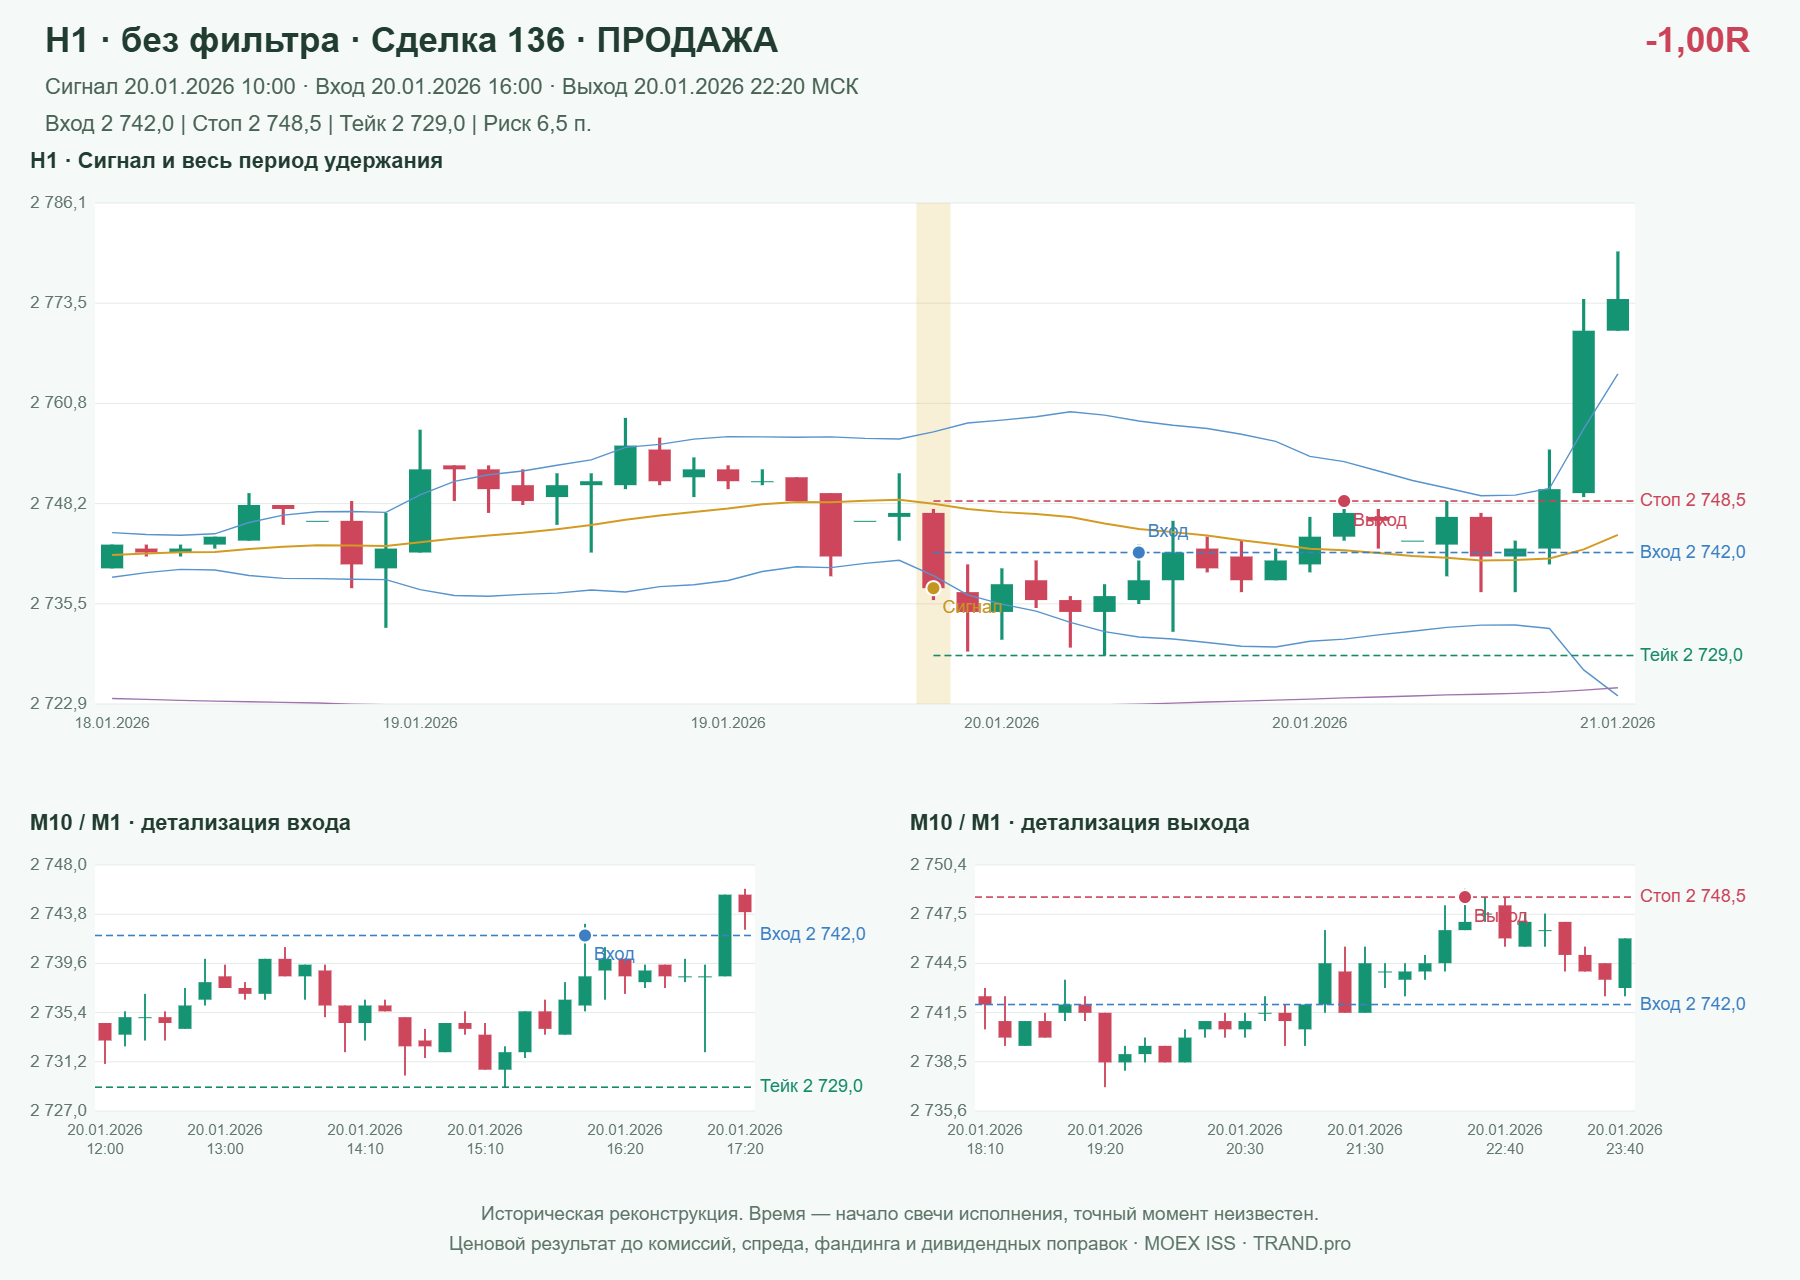Click the orange Сигнал marker on the H1 chart
The width and height of the screenshot is (1800, 1280).
click(933, 588)
